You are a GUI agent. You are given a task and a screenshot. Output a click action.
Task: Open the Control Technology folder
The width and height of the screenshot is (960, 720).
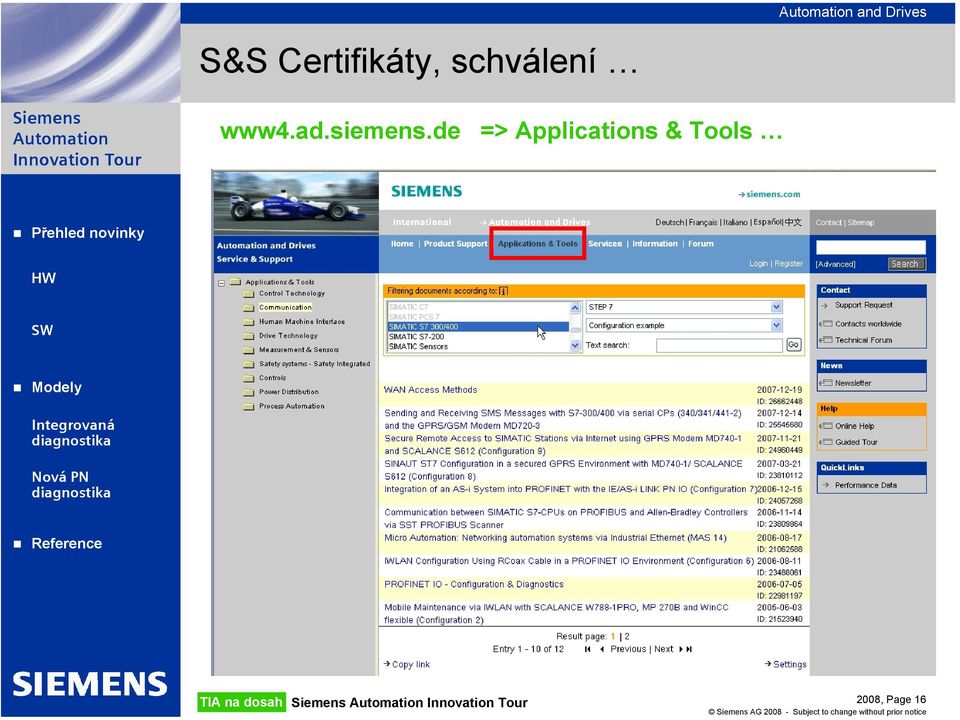coord(291,293)
